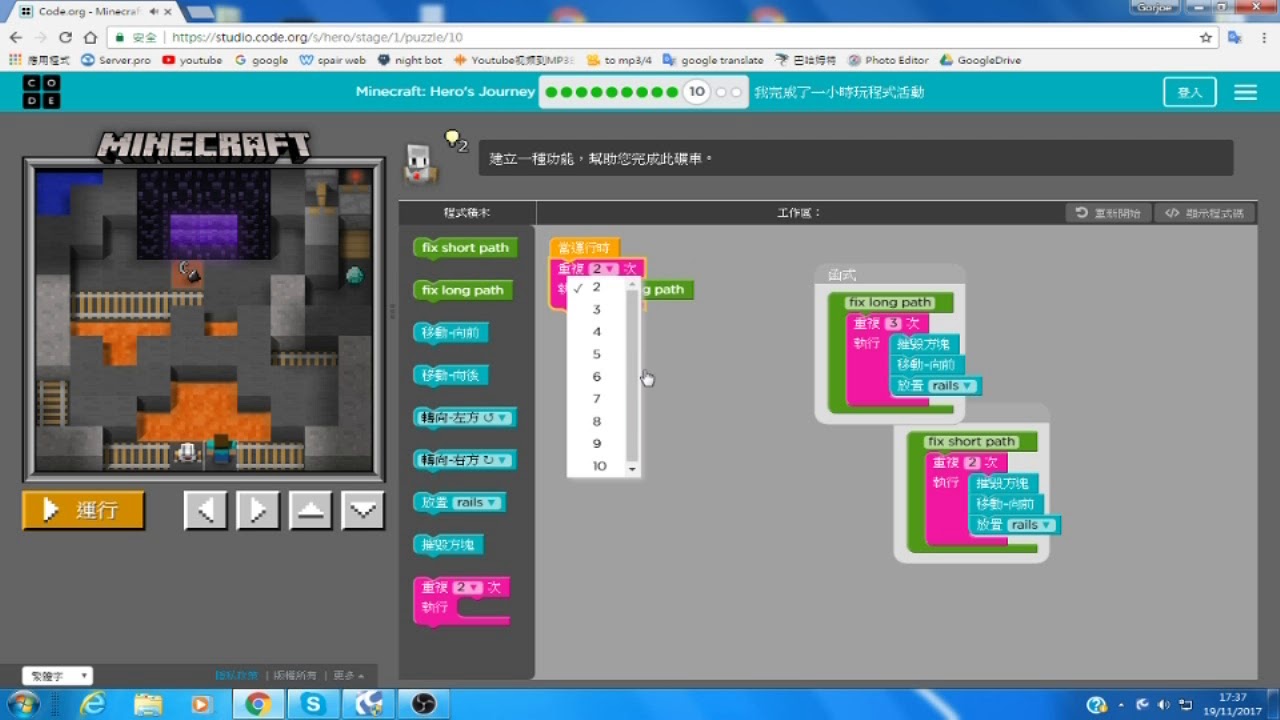
Task: Click the browser home icon
Action: click(91, 37)
